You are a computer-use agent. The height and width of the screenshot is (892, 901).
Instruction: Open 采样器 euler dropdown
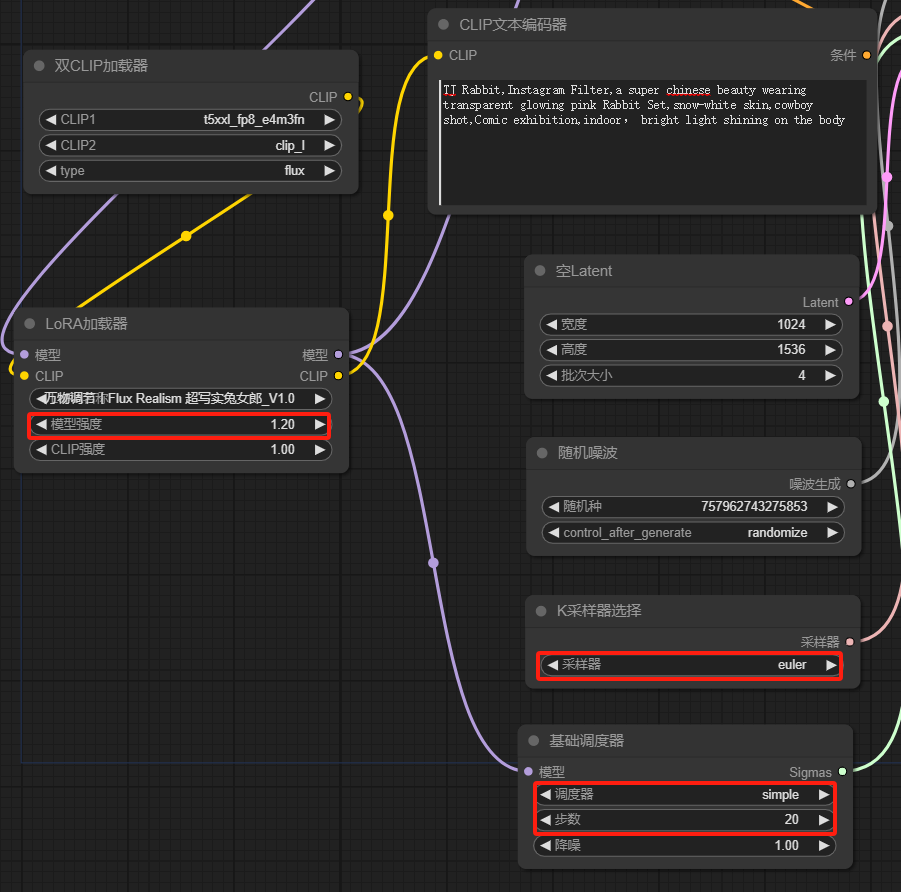(692, 664)
